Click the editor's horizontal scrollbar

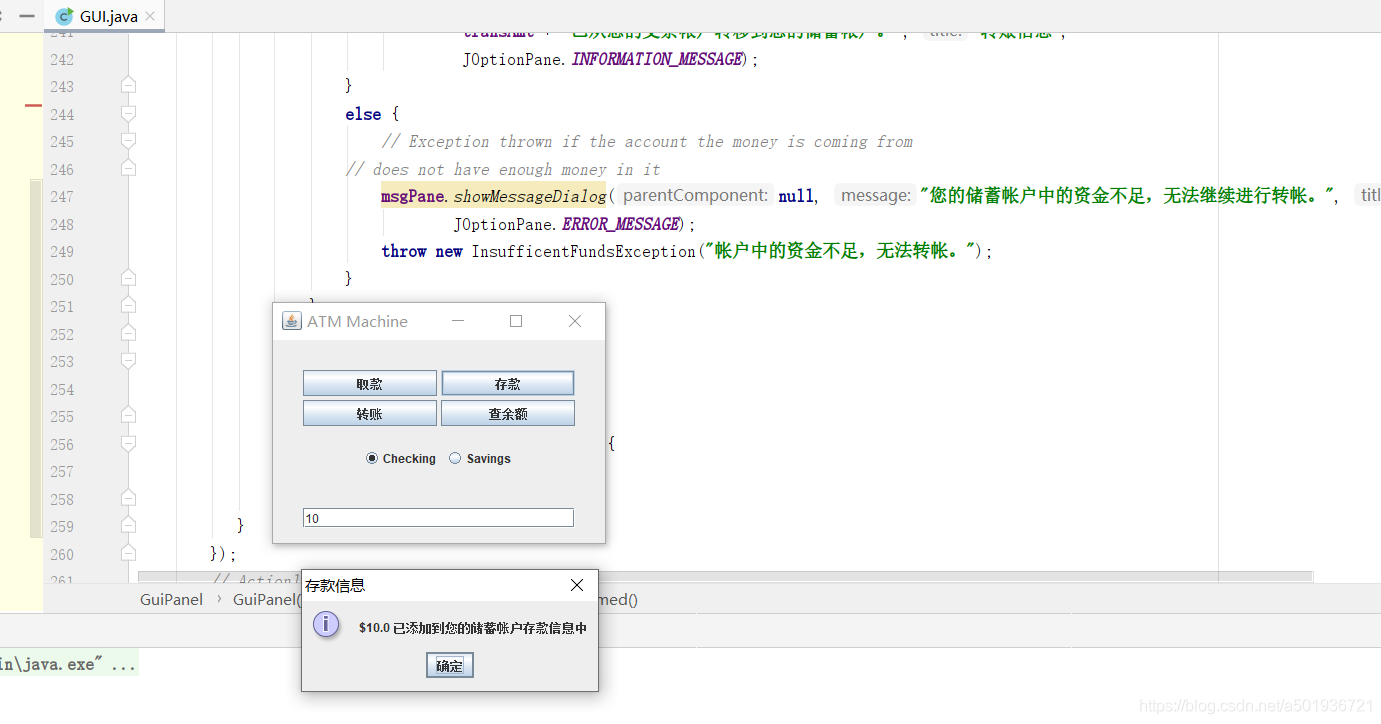click(x=724, y=577)
